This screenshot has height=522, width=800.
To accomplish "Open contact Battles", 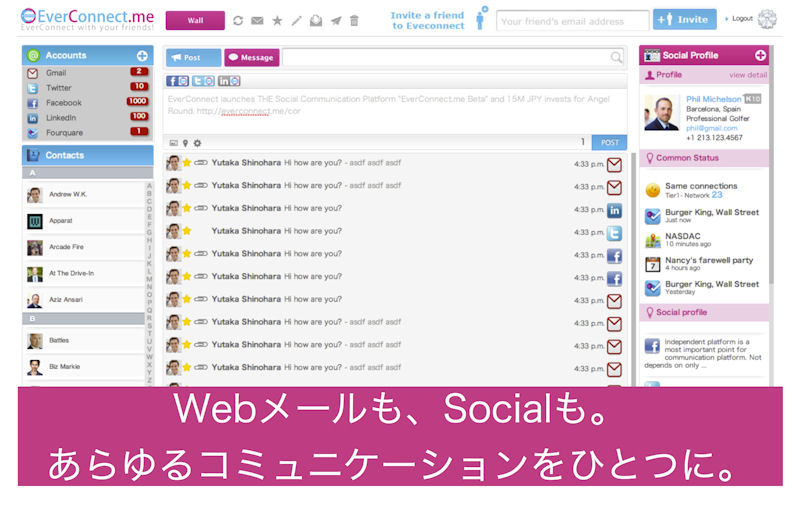I will [x=84, y=340].
